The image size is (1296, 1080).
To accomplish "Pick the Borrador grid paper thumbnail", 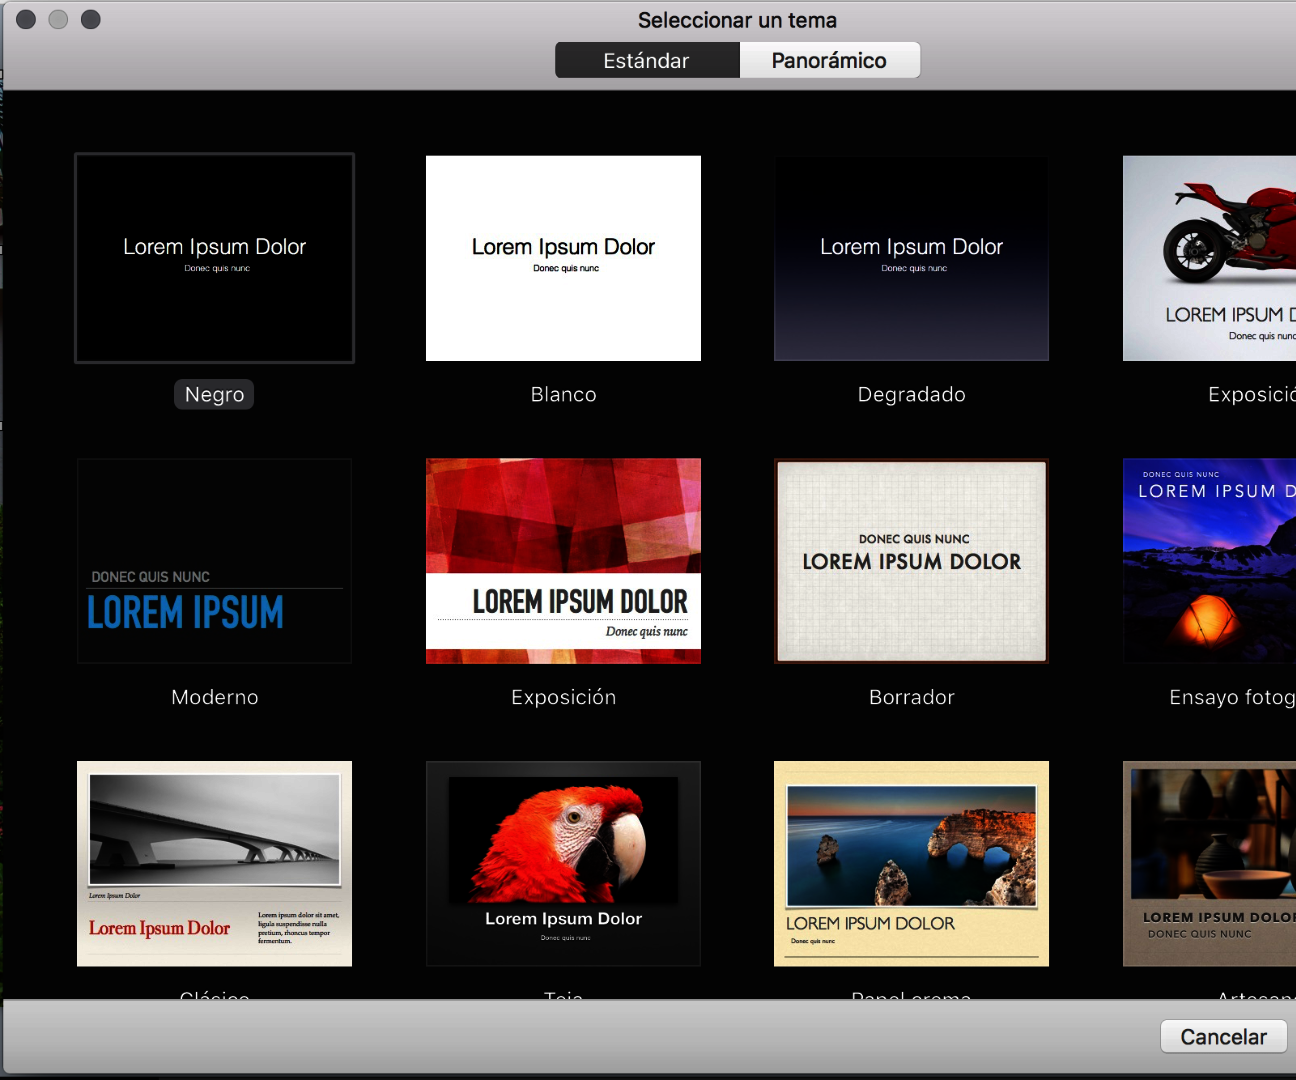I will pos(911,561).
